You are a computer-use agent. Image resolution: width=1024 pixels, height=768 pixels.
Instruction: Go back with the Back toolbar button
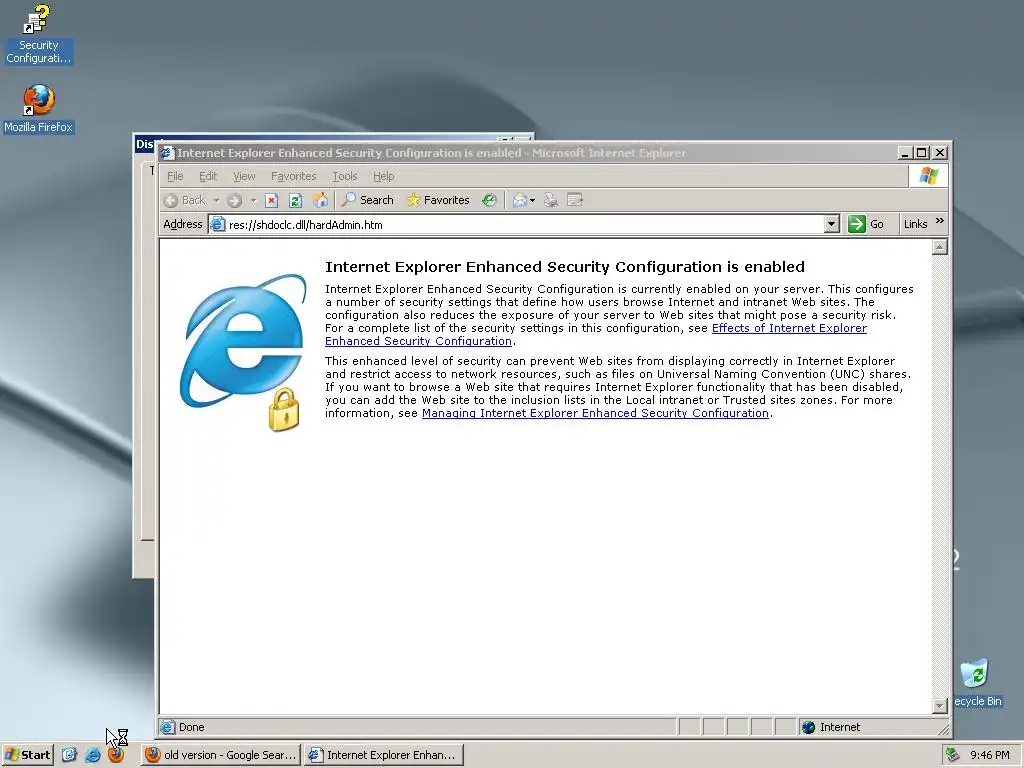185,200
